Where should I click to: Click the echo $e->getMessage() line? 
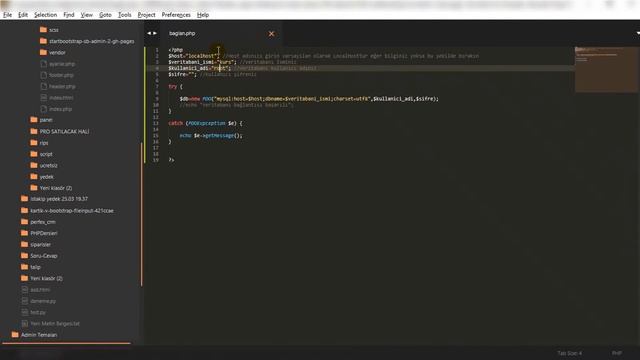point(211,136)
